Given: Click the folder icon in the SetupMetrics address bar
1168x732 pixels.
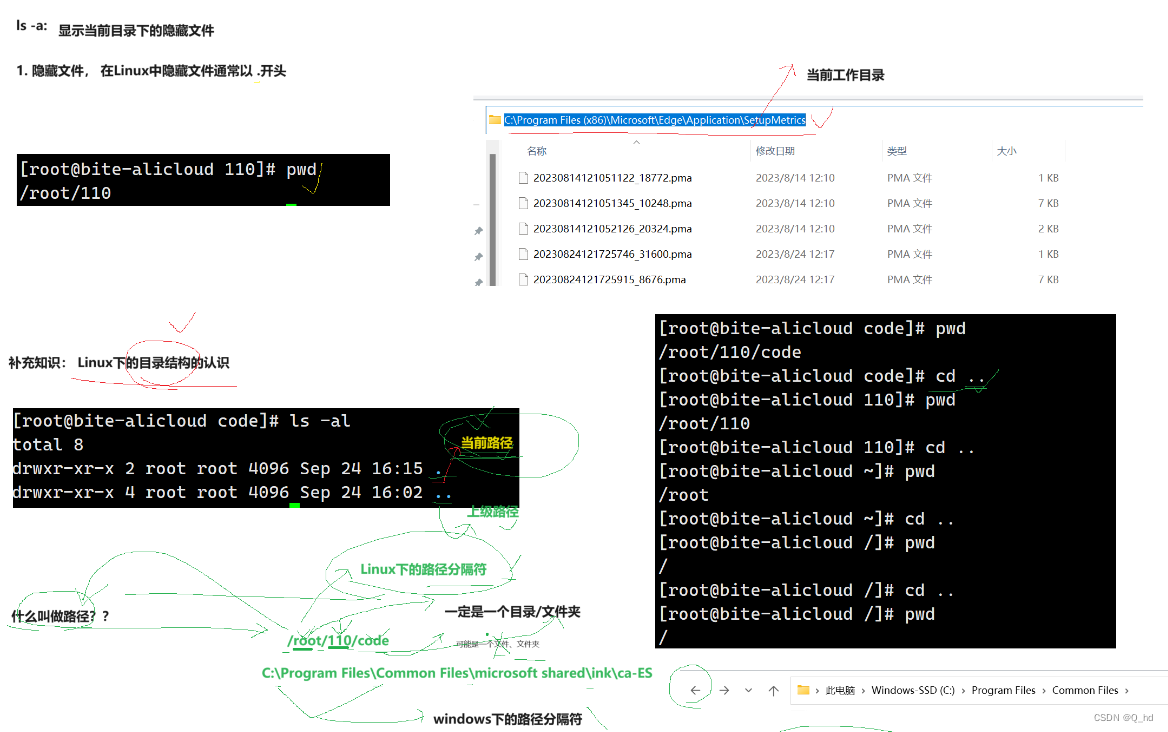Looking at the screenshot, I should point(495,119).
